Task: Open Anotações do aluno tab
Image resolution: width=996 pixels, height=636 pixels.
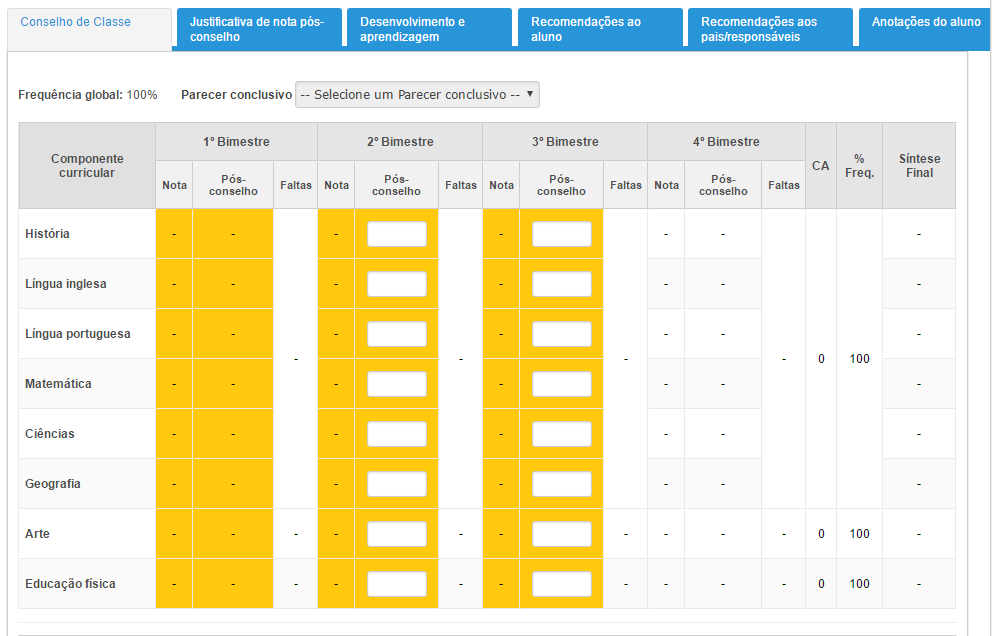Action: pyautogui.click(x=925, y=29)
